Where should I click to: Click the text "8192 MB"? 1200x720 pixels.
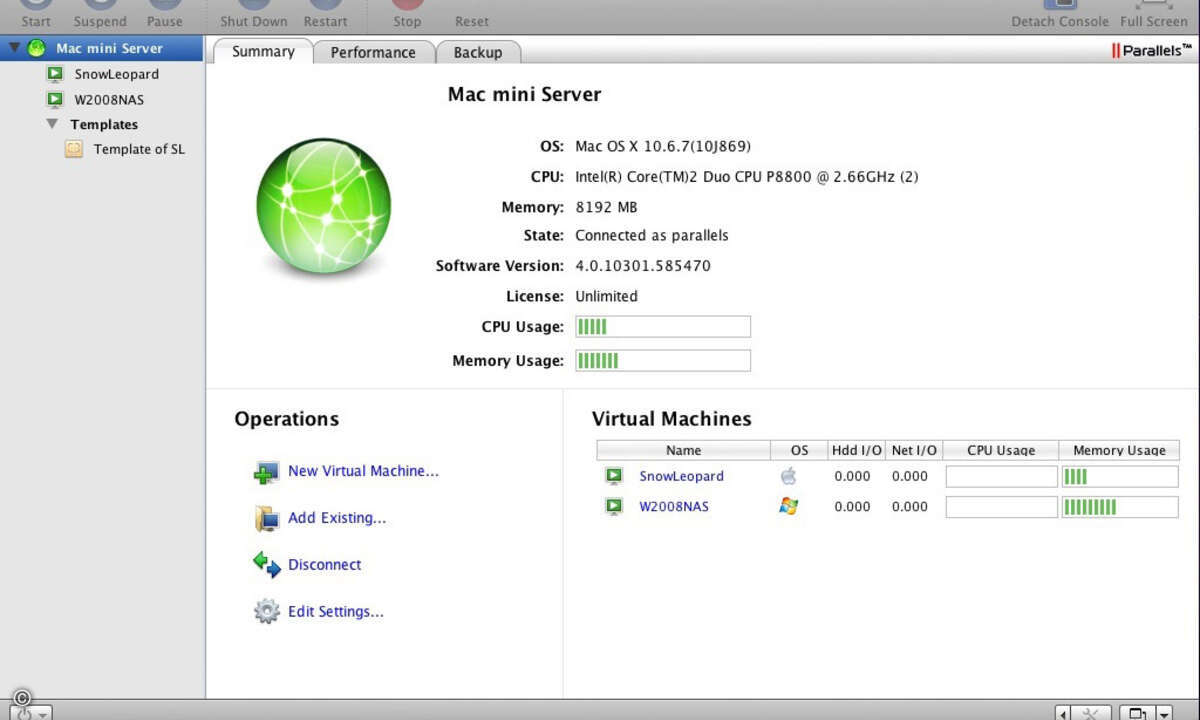pyautogui.click(x=606, y=207)
